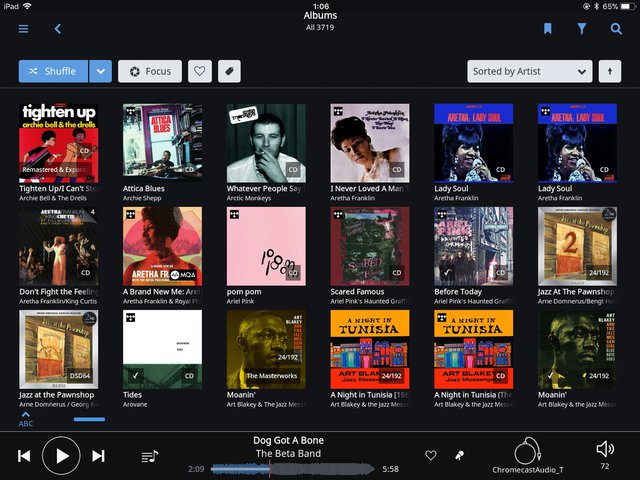640x480 pixels.
Task: Toggle the favorites heart filter next to Focus
Action: pyautogui.click(x=199, y=71)
